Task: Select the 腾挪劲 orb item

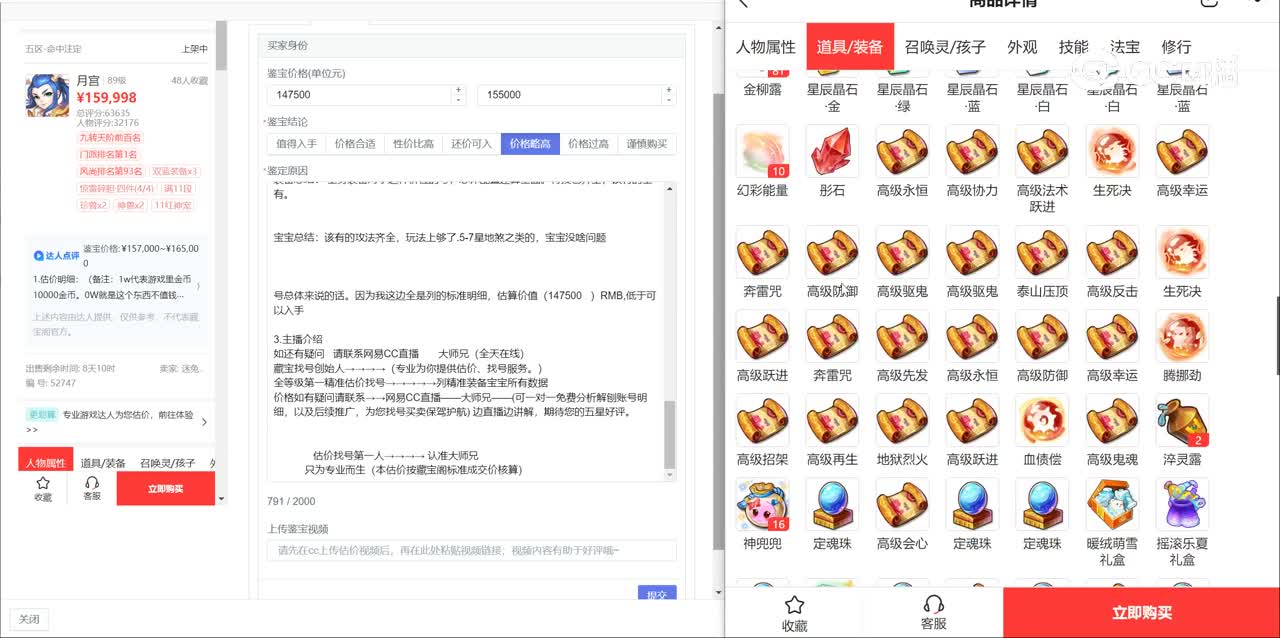Action: tap(1182, 336)
